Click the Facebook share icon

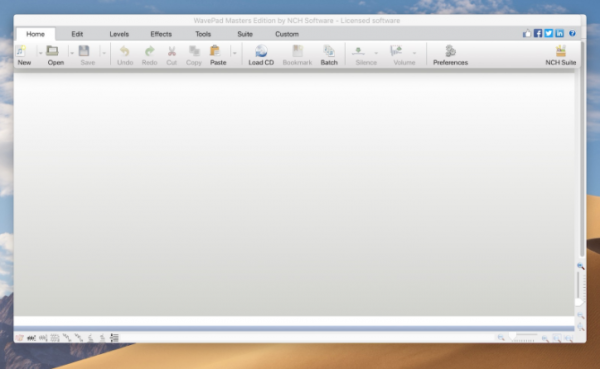pos(538,33)
